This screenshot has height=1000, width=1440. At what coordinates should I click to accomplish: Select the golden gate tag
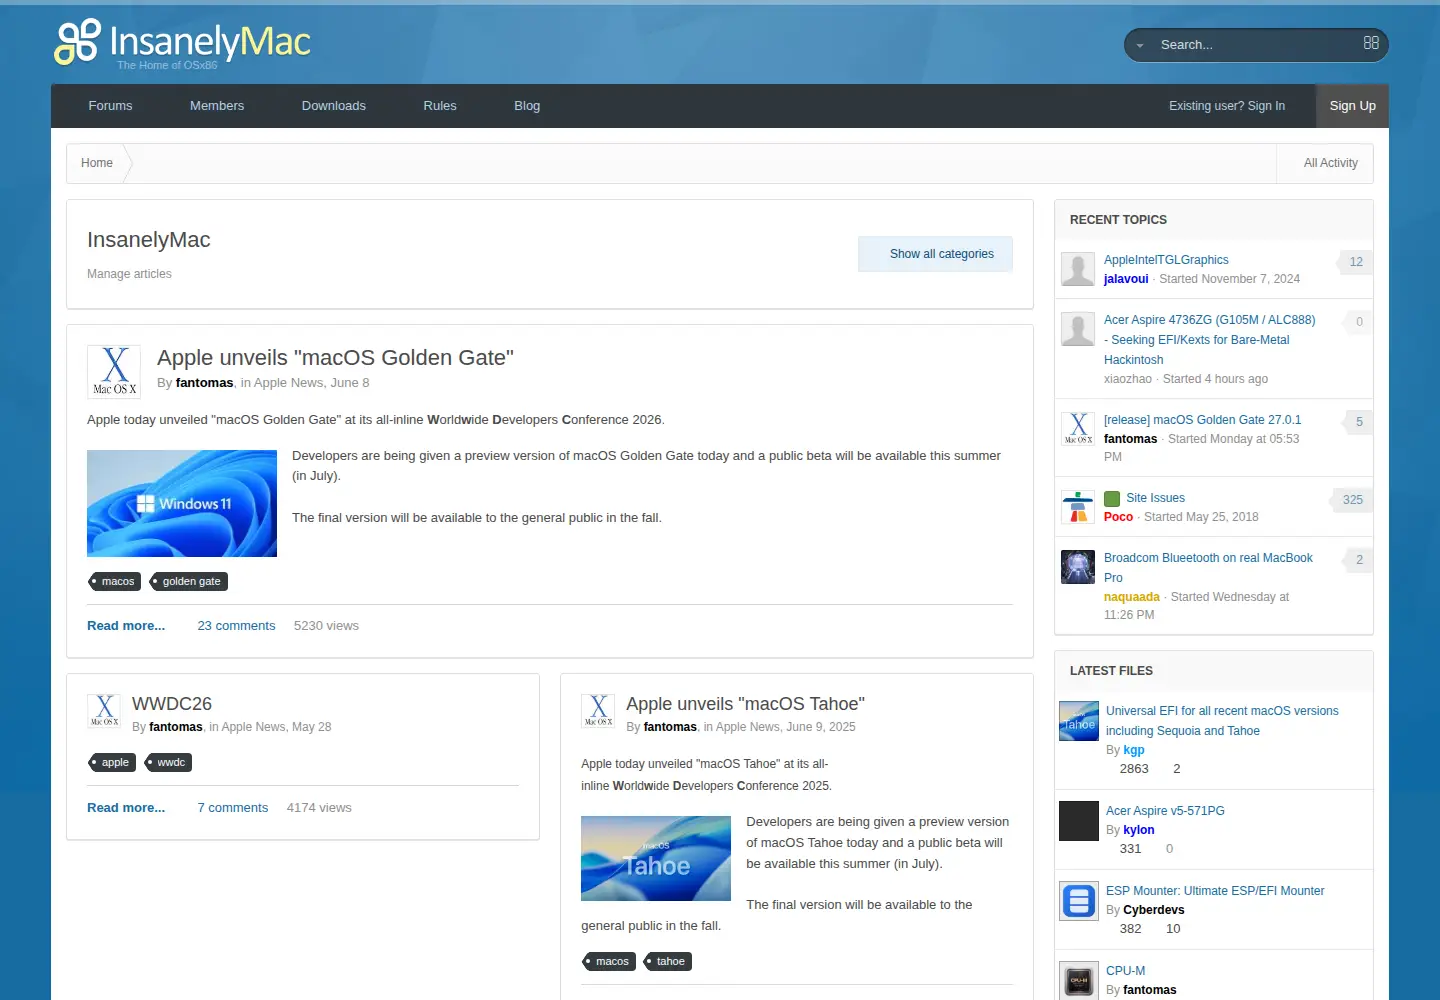pos(189,581)
